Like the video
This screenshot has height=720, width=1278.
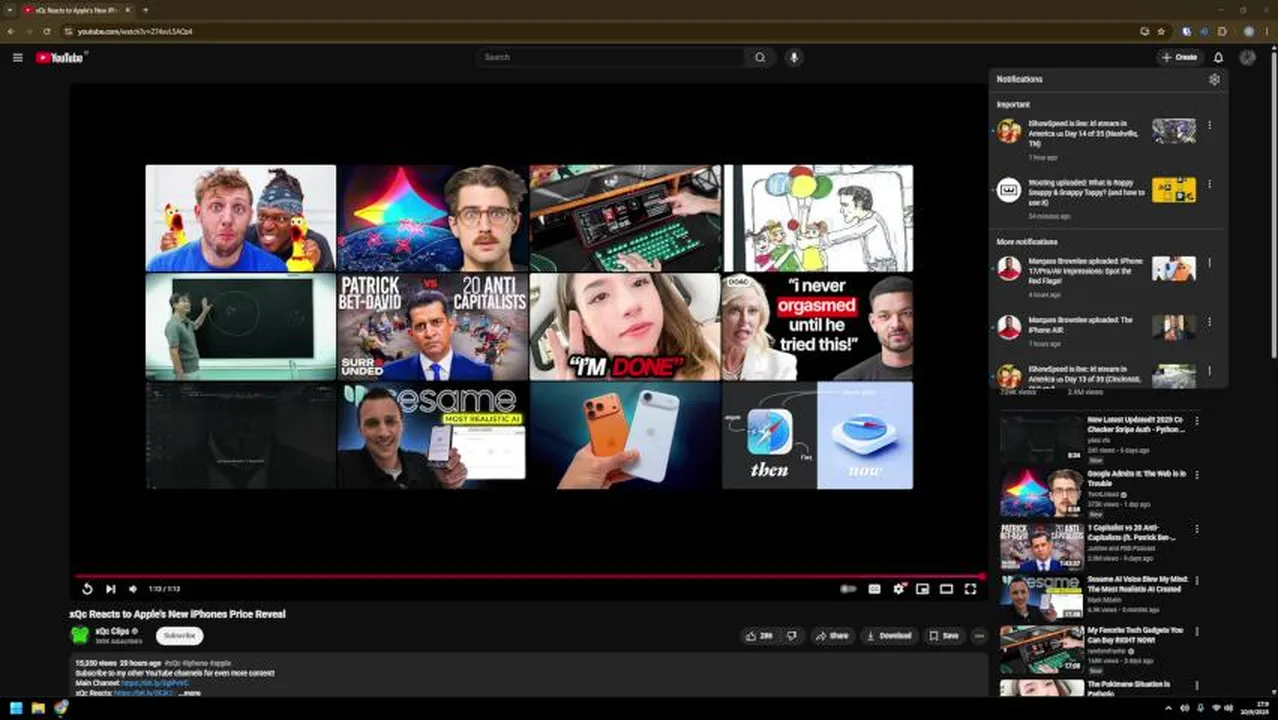tap(759, 635)
